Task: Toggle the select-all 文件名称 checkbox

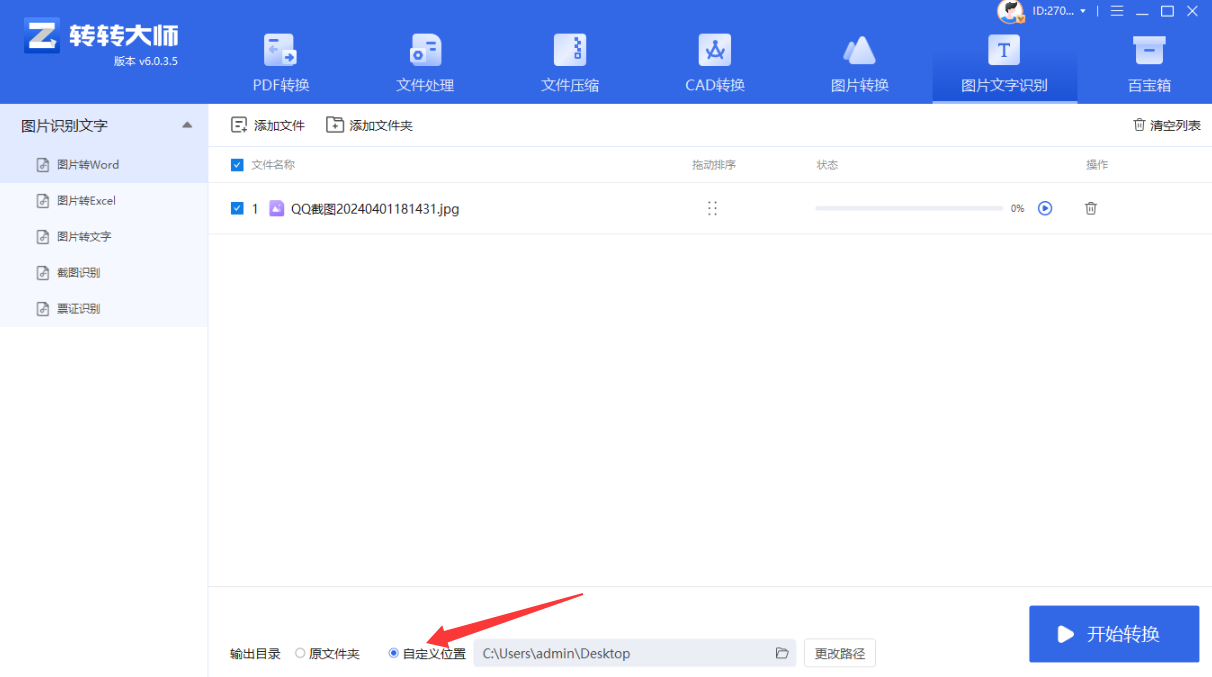Action: [x=237, y=165]
